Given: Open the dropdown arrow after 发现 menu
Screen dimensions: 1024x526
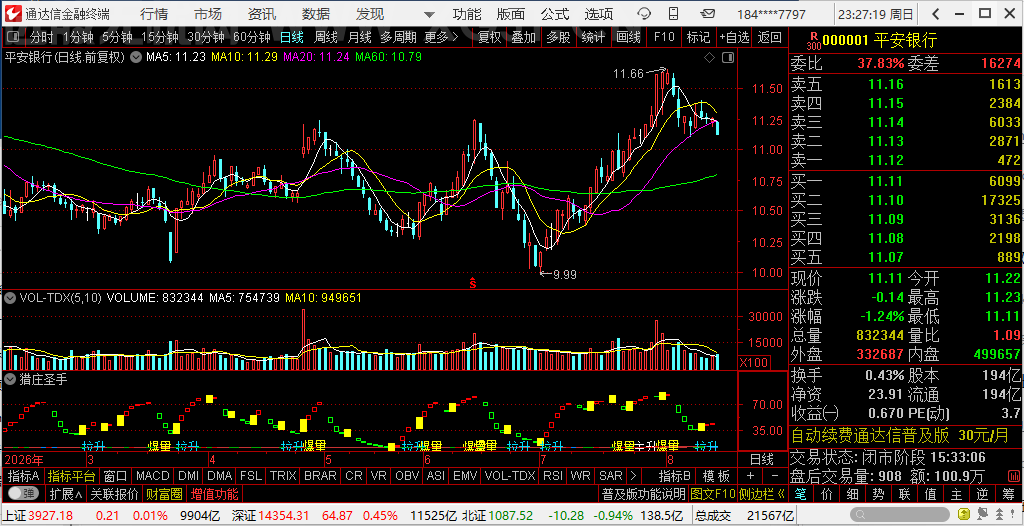Looking at the screenshot, I should (428, 14).
